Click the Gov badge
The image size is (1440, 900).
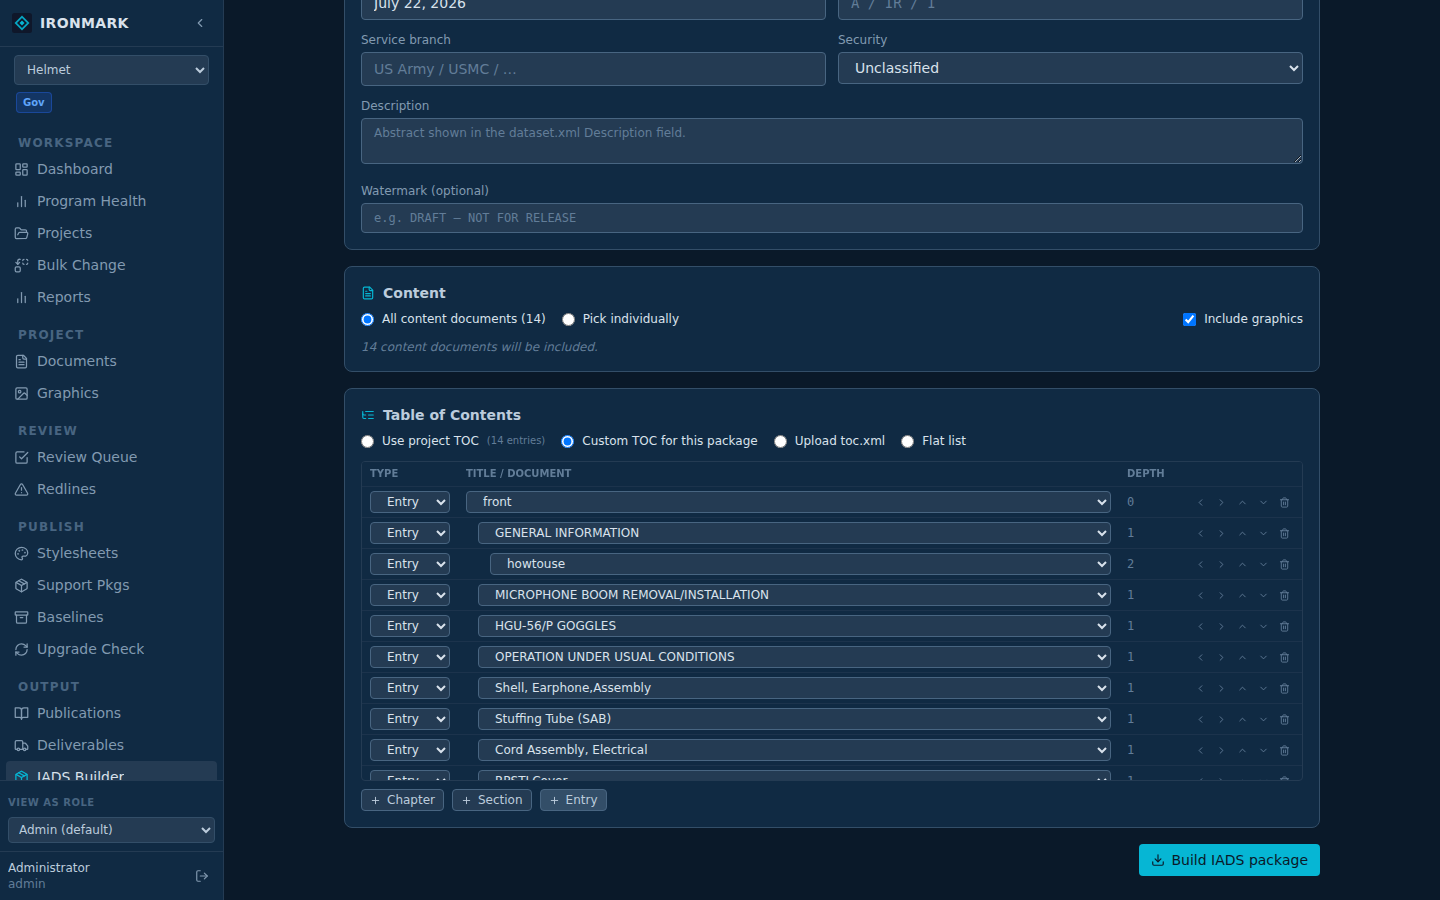(34, 102)
